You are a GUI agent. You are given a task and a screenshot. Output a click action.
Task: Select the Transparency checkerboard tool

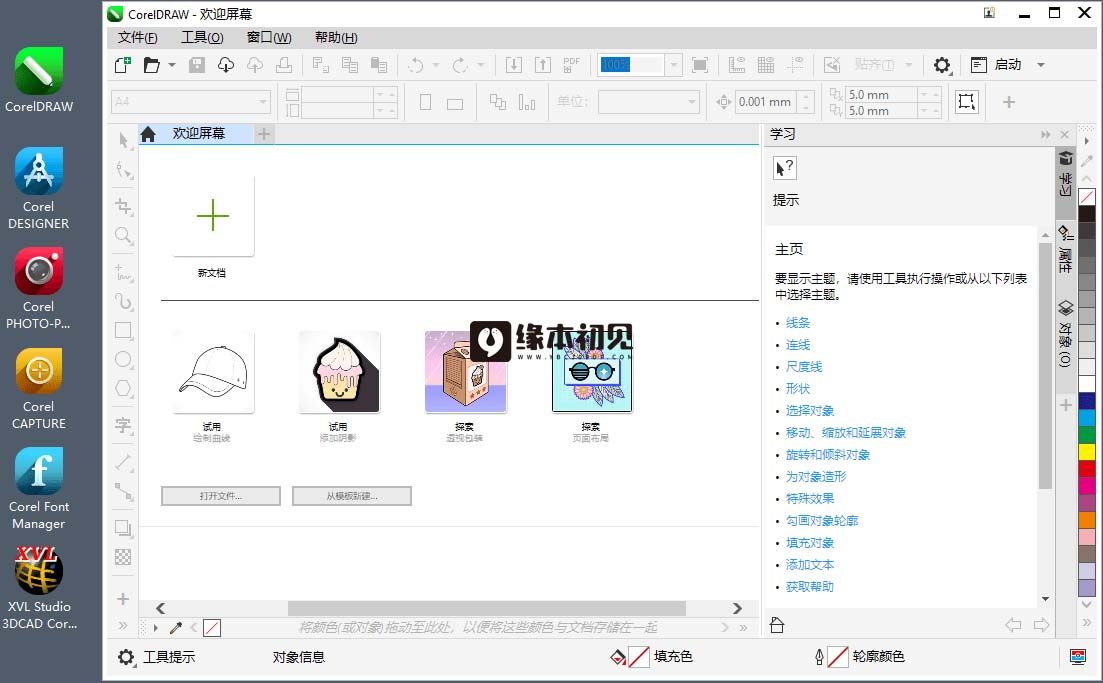pyautogui.click(x=124, y=557)
